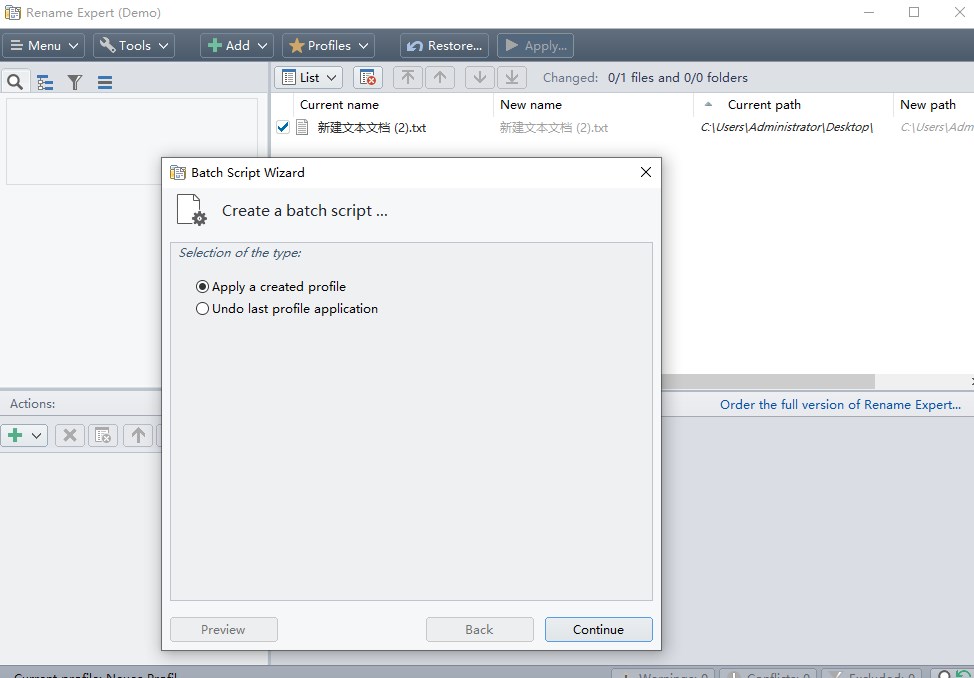Uncheck the 新建文本文档 (2).txt file checkbox
Image resolution: width=974 pixels, height=678 pixels.
283,127
